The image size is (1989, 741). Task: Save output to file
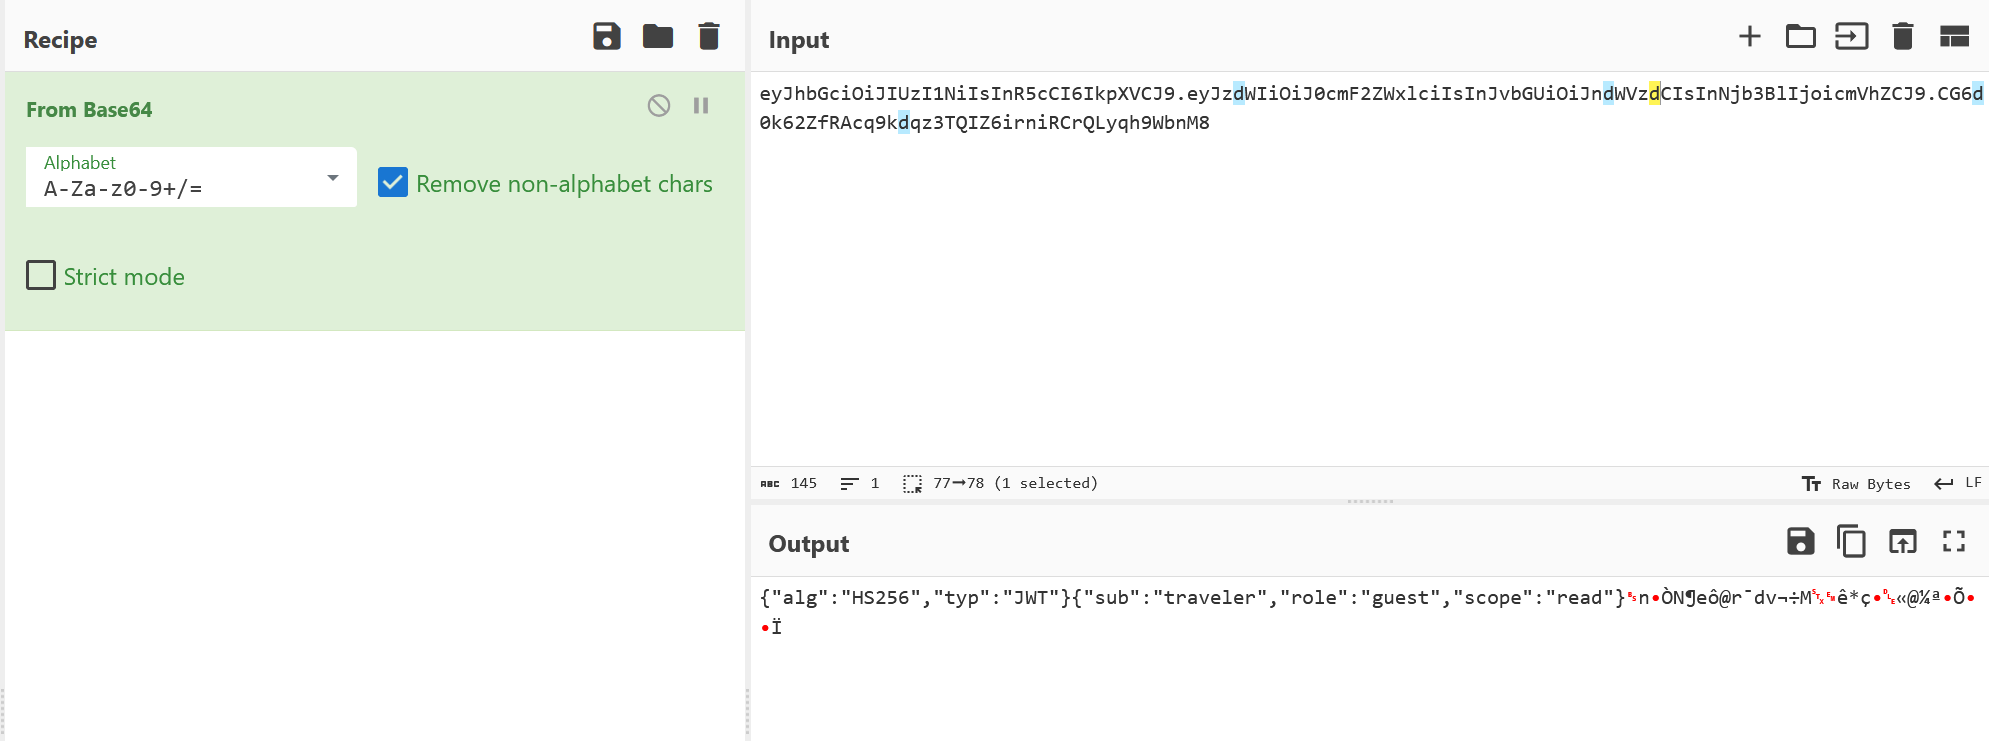[x=1801, y=542]
